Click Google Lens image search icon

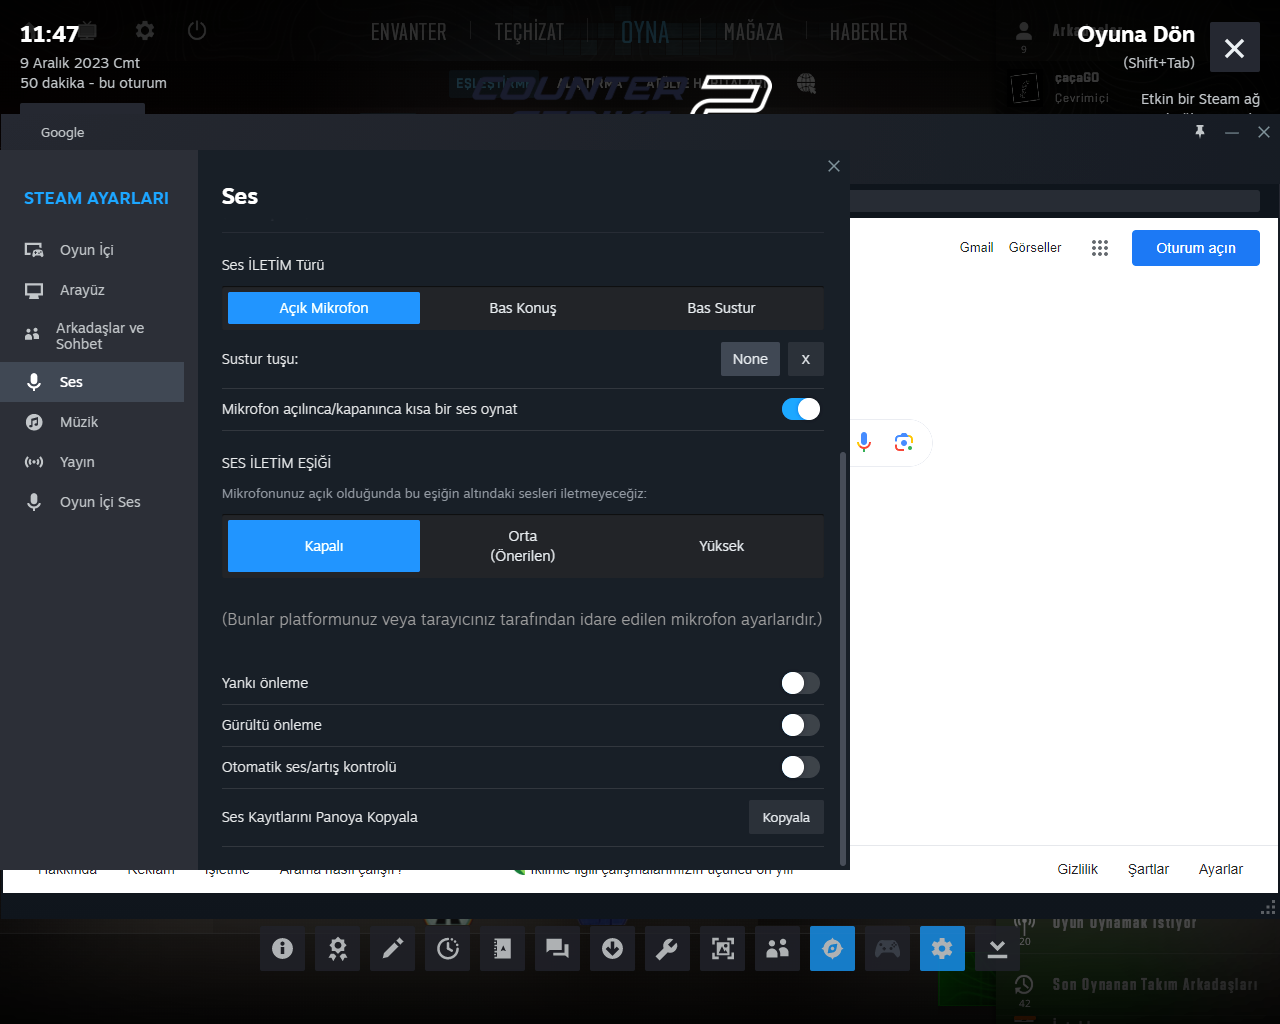click(x=904, y=442)
